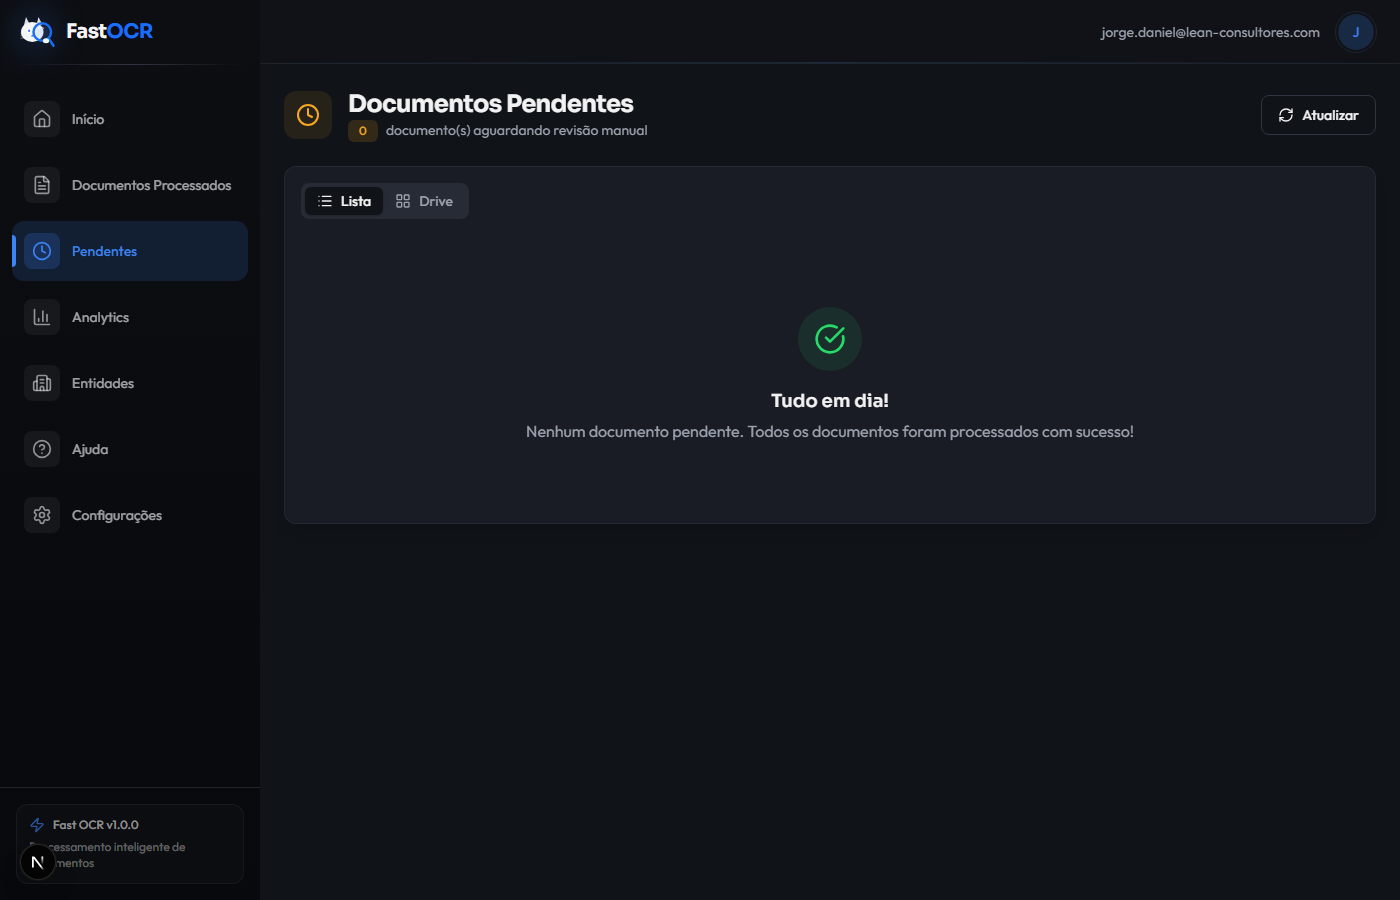Open the Início home icon
This screenshot has width=1400, height=900.
click(x=41, y=118)
